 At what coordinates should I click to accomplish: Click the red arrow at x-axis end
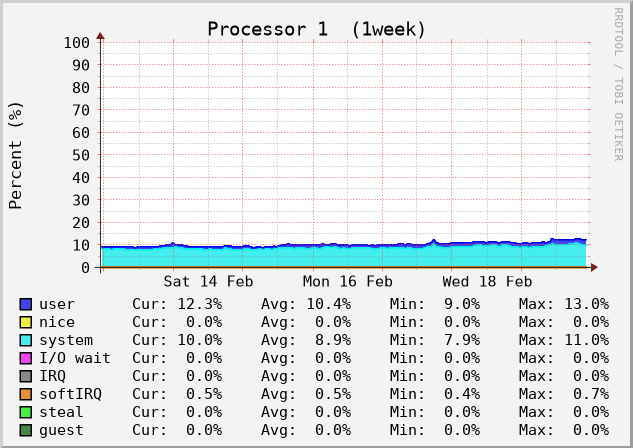point(594,267)
